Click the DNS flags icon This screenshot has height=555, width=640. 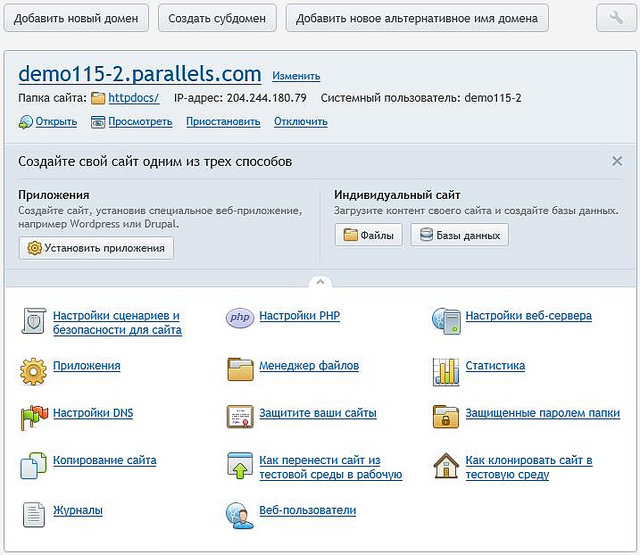34,417
